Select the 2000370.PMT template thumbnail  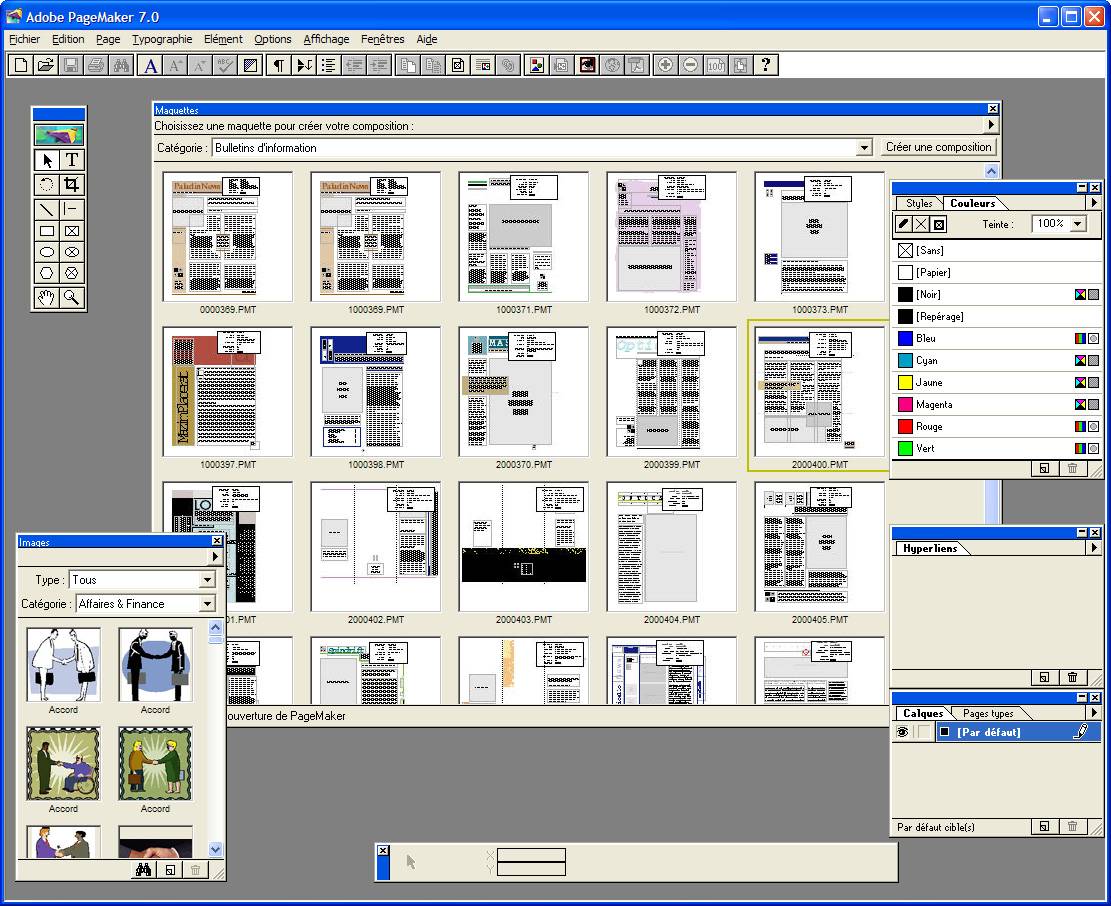tap(523, 390)
